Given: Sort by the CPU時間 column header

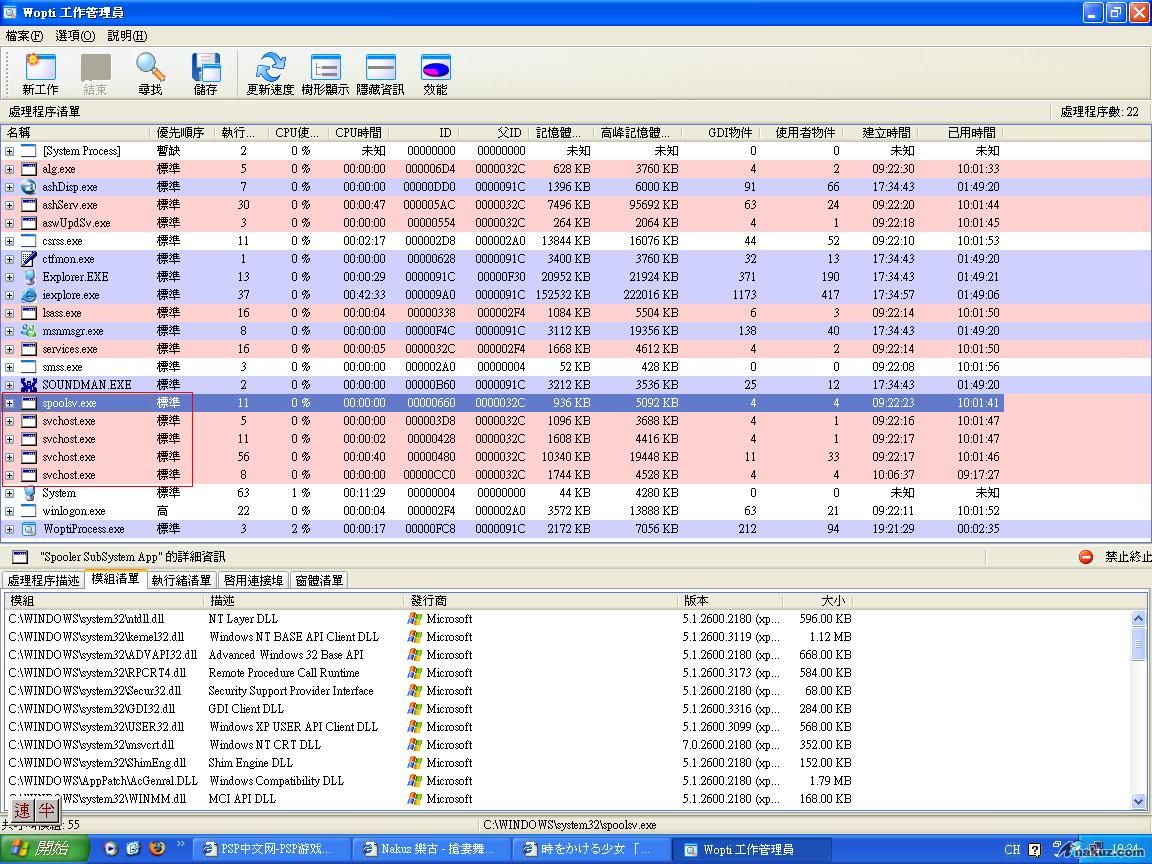Looking at the screenshot, I should [x=358, y=133].
